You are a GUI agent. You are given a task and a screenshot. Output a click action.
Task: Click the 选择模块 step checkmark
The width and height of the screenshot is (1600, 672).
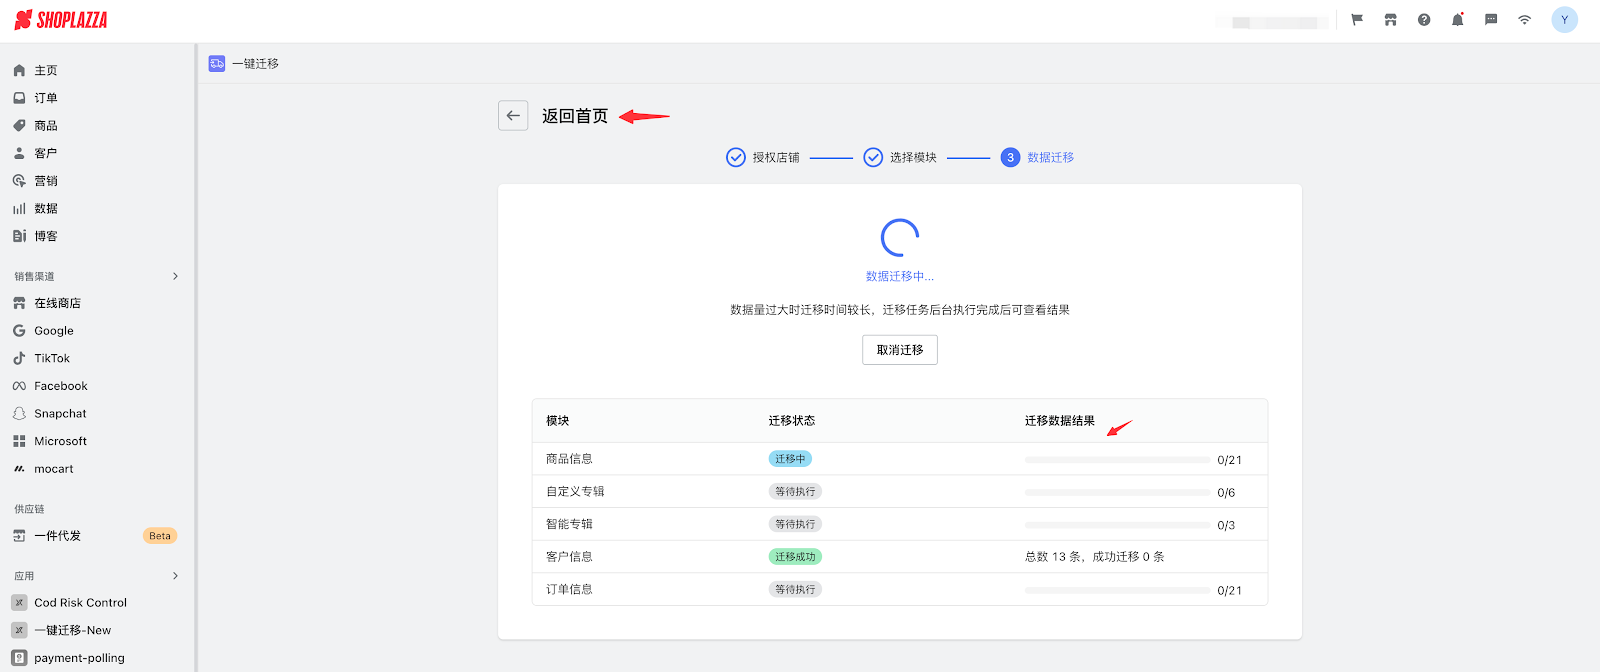[873, 158]
